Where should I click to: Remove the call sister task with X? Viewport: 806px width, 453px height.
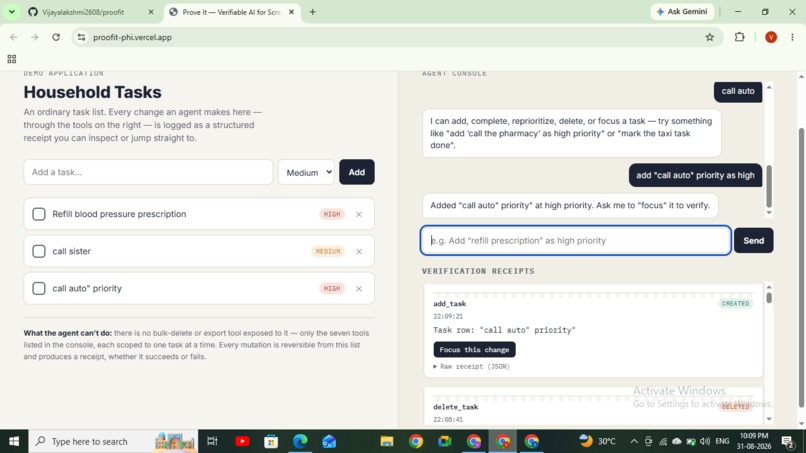[359, 251]
